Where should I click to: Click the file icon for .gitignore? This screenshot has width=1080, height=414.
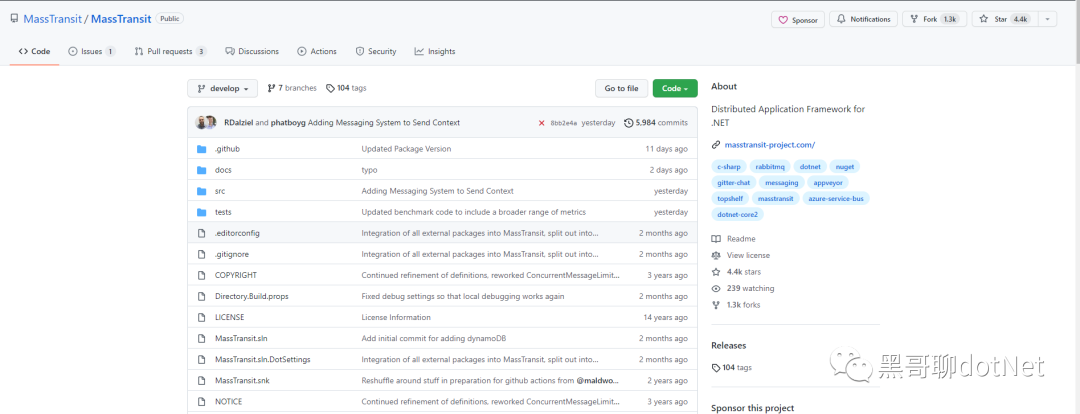pyautogui.click(x=202, y=254)
